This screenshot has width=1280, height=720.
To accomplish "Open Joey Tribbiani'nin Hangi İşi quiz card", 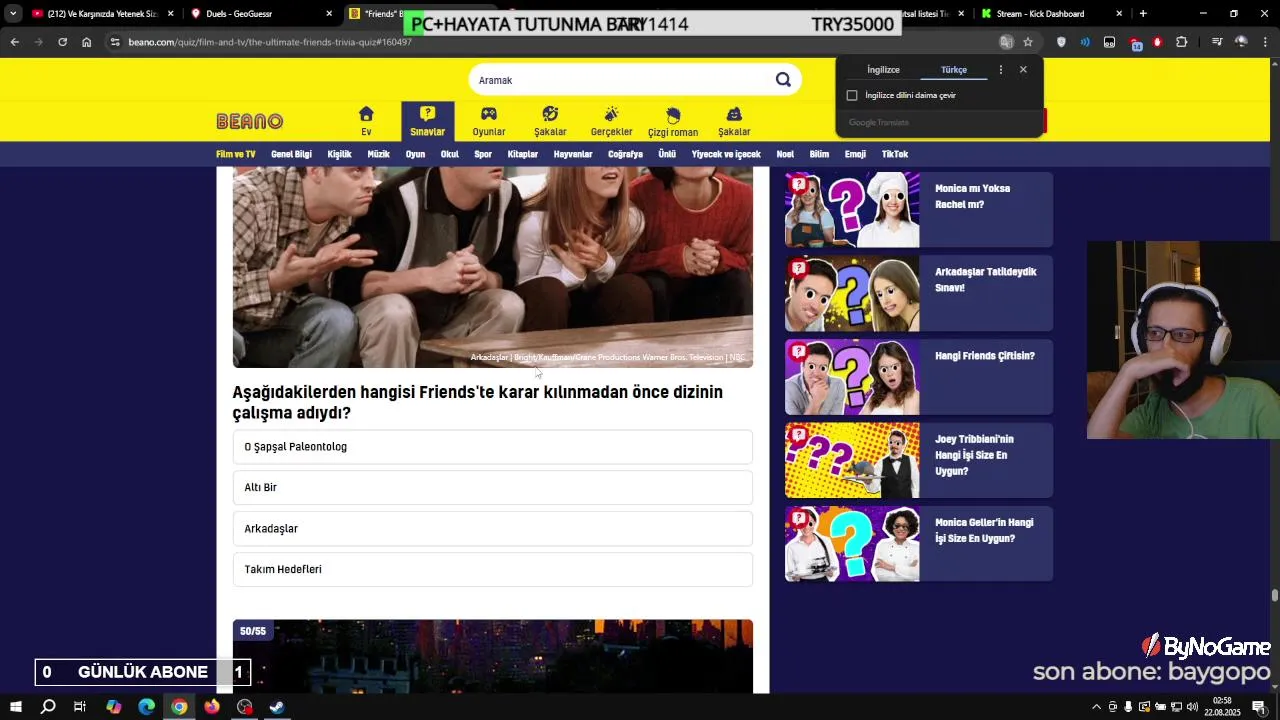I will (x=919, y=460).
